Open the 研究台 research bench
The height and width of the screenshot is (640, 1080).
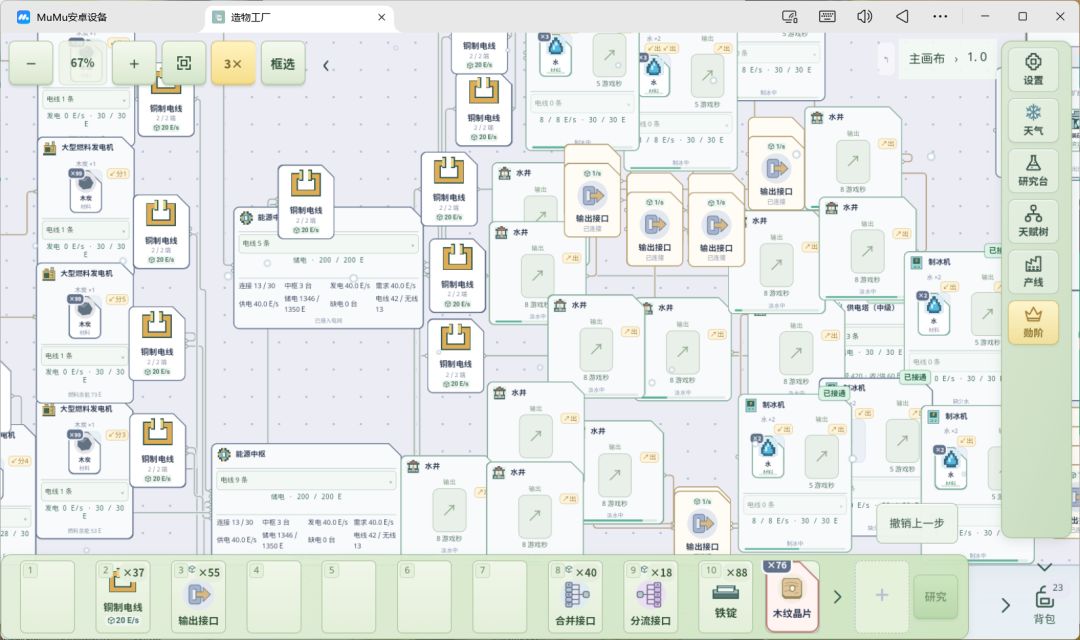click(1032, 169)
